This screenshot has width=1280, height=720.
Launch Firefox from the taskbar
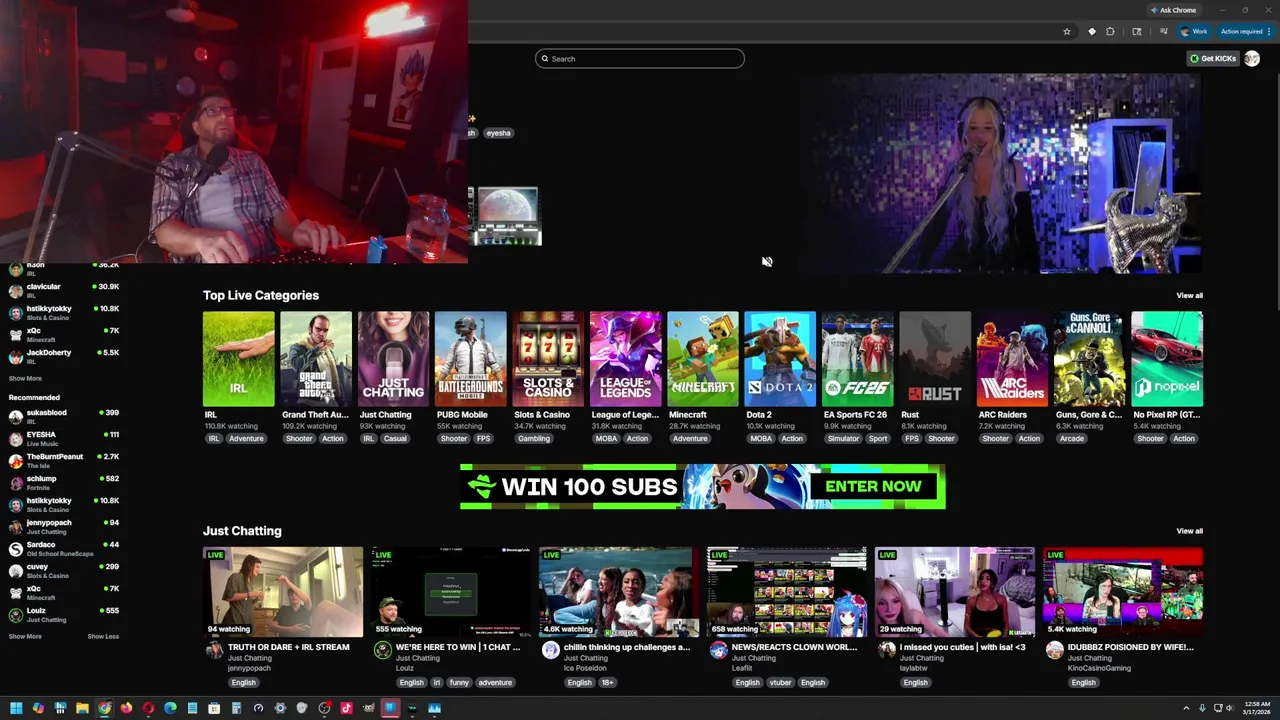pos(126,708)
